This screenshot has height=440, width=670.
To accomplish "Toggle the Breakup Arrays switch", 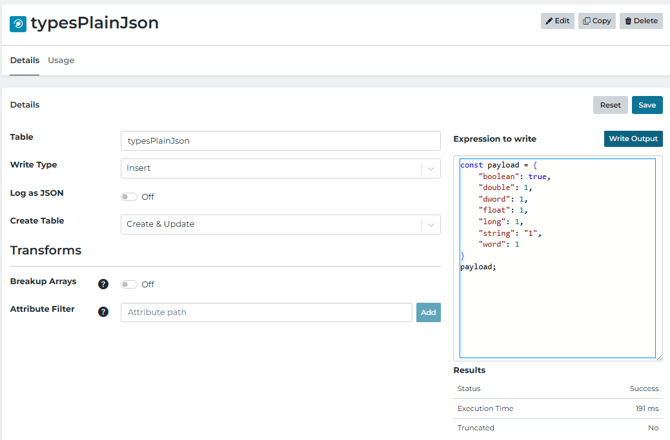I will click(129, 285).
